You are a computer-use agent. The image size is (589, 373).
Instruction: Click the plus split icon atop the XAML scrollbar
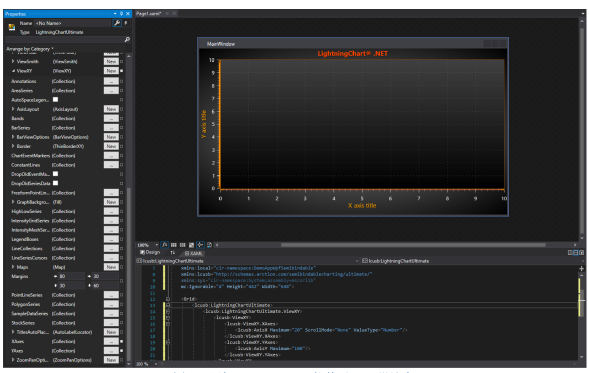pyautogui.click(x=581, y=268)
